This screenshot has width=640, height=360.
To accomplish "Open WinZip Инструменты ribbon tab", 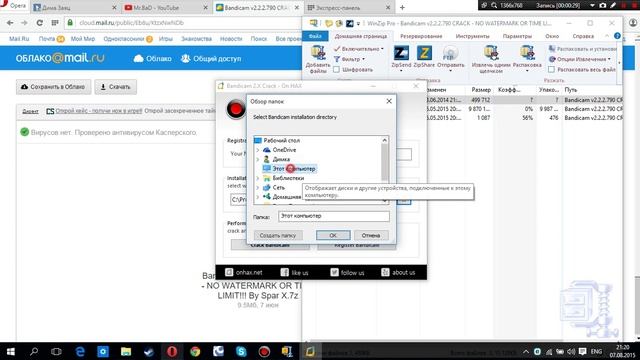I will click(x=472, y=36).
